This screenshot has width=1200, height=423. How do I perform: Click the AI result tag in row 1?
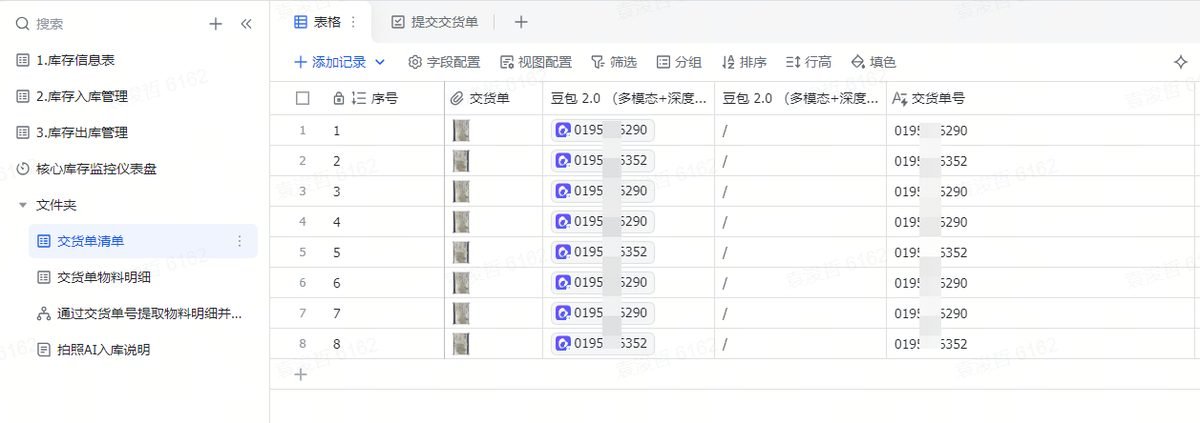click(x=602, y=130)
